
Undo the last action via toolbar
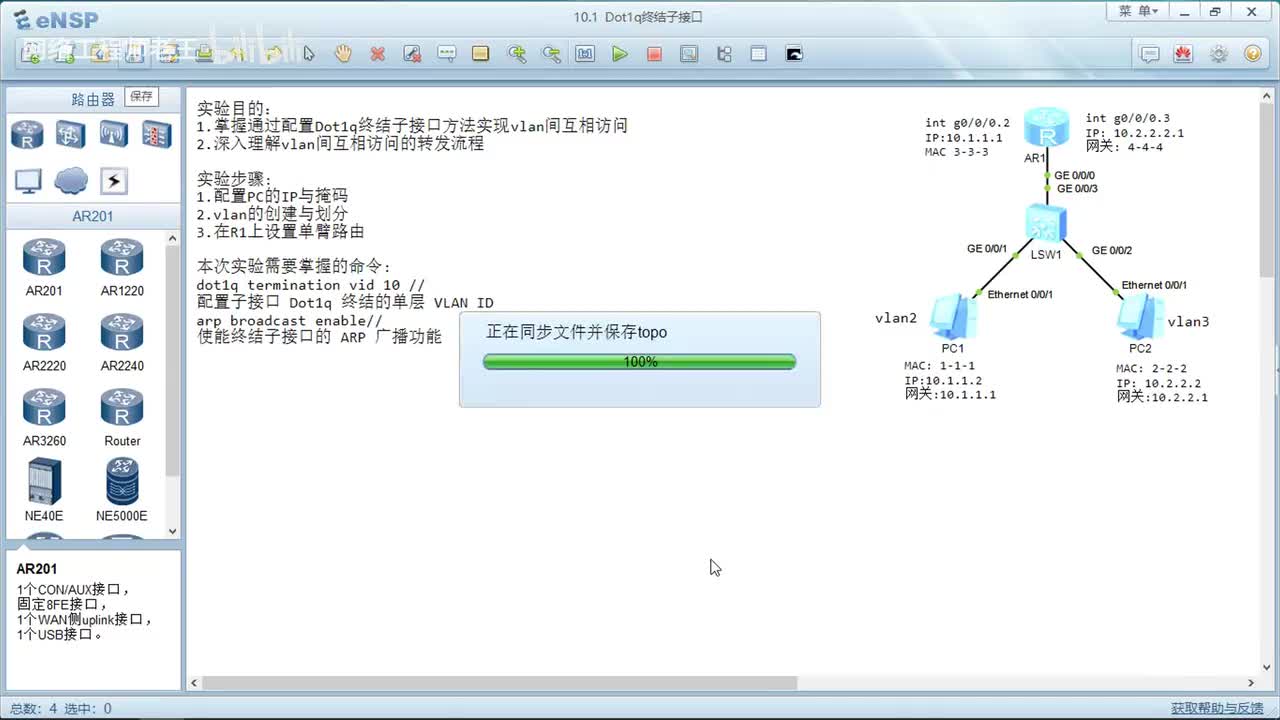click(239, 54)
